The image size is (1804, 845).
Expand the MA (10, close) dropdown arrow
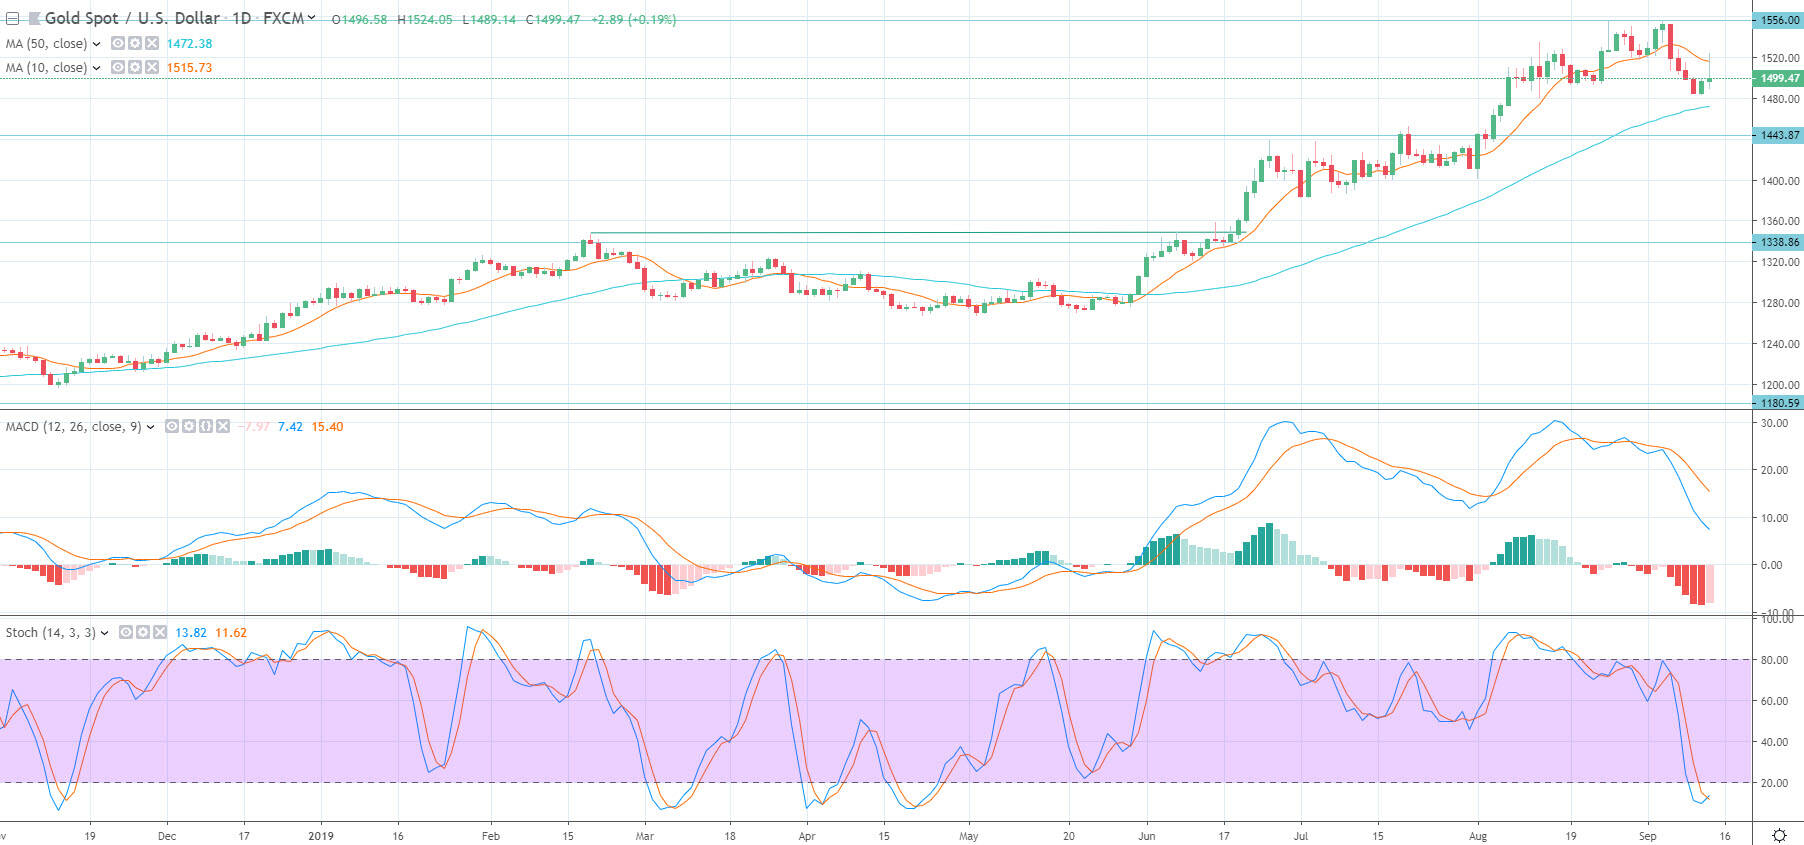coord(97,68)
